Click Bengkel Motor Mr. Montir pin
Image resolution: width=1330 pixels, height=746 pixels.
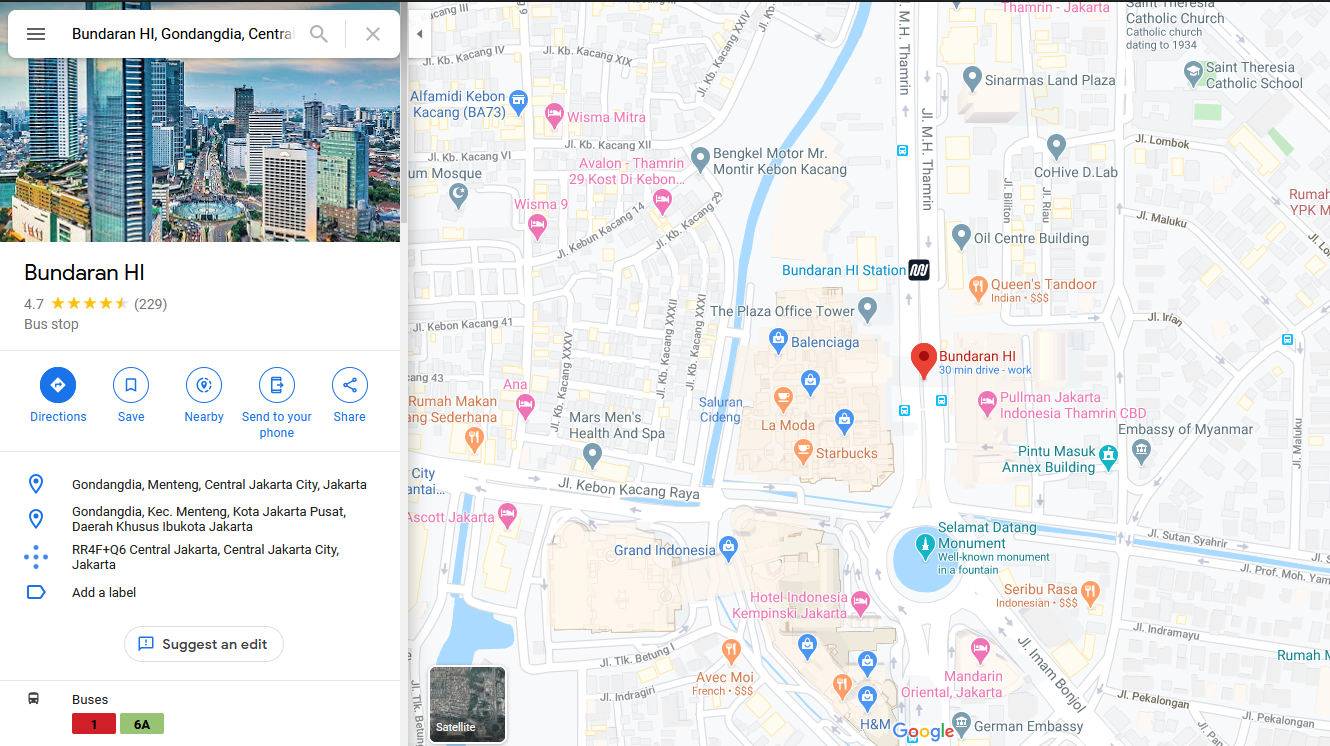(700, 157)
